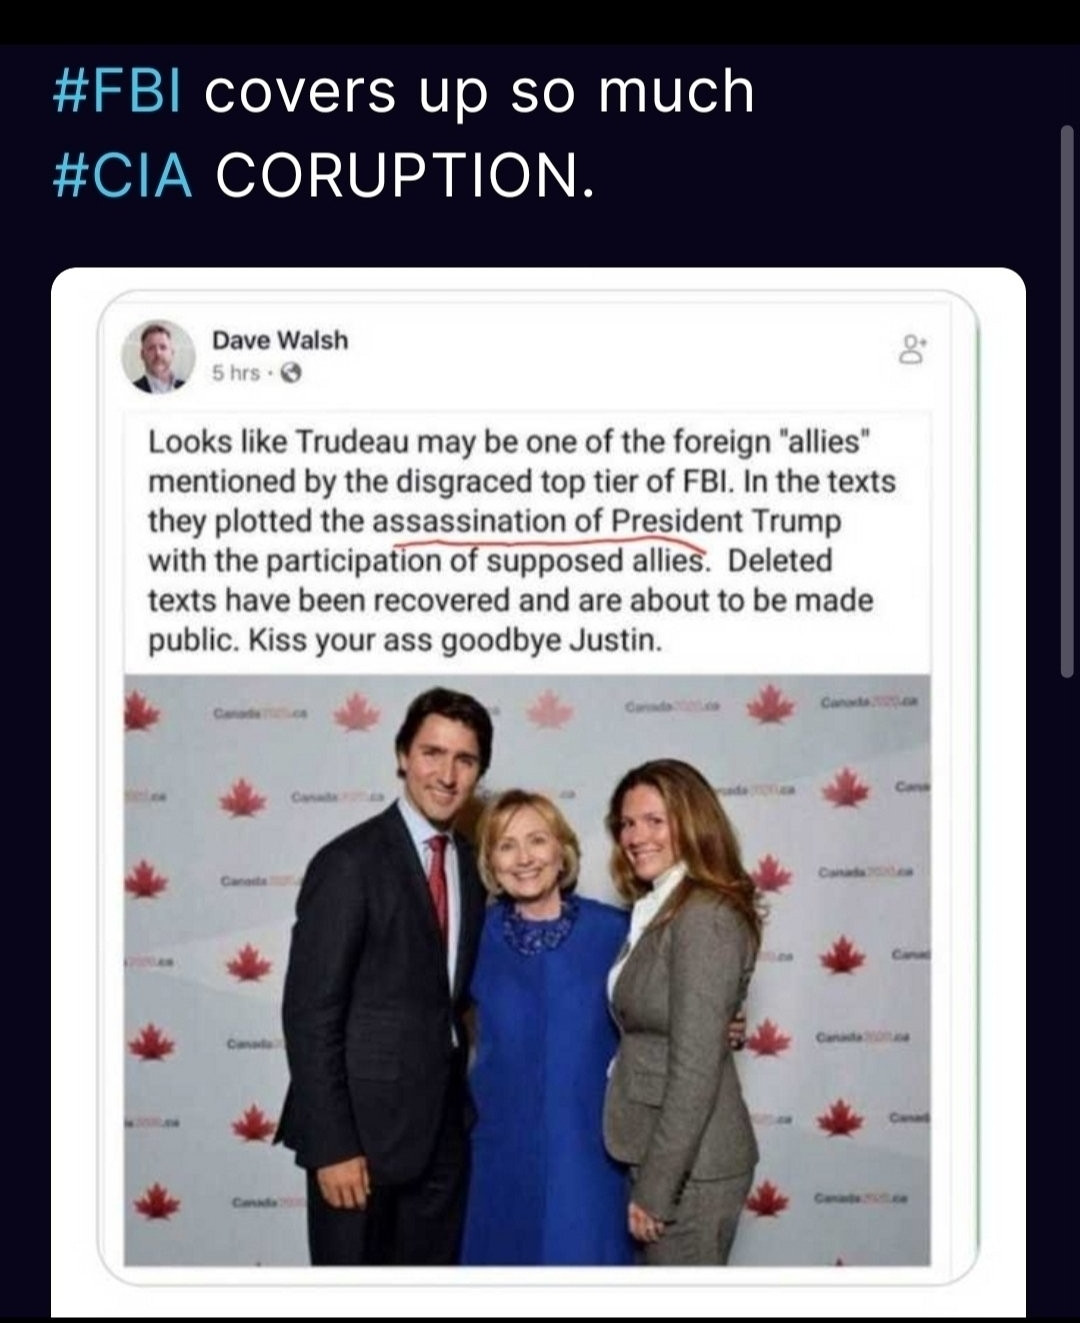Click the woman in the gray suit

(680, 1030)
